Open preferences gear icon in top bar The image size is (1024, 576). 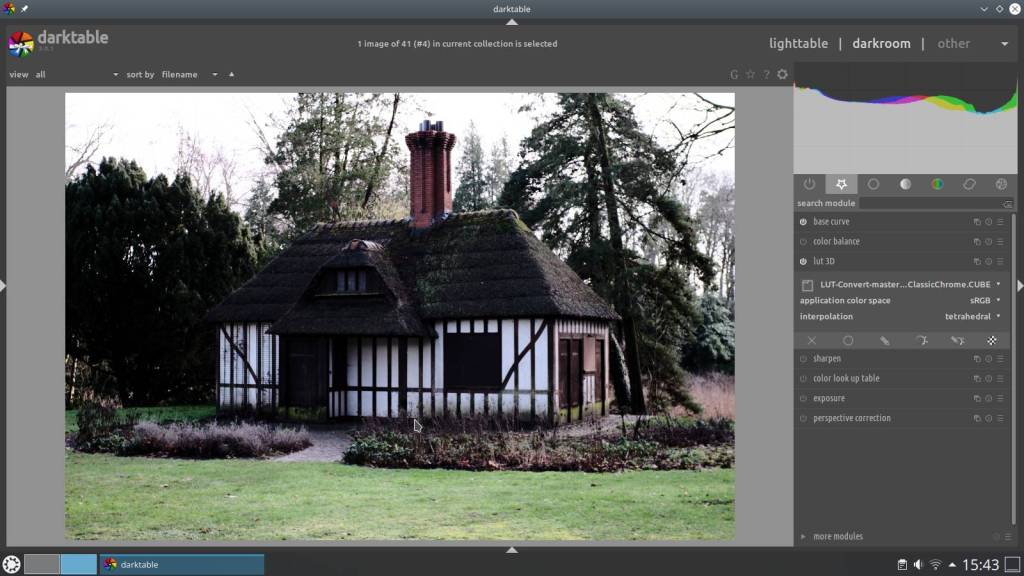[782, 74]
